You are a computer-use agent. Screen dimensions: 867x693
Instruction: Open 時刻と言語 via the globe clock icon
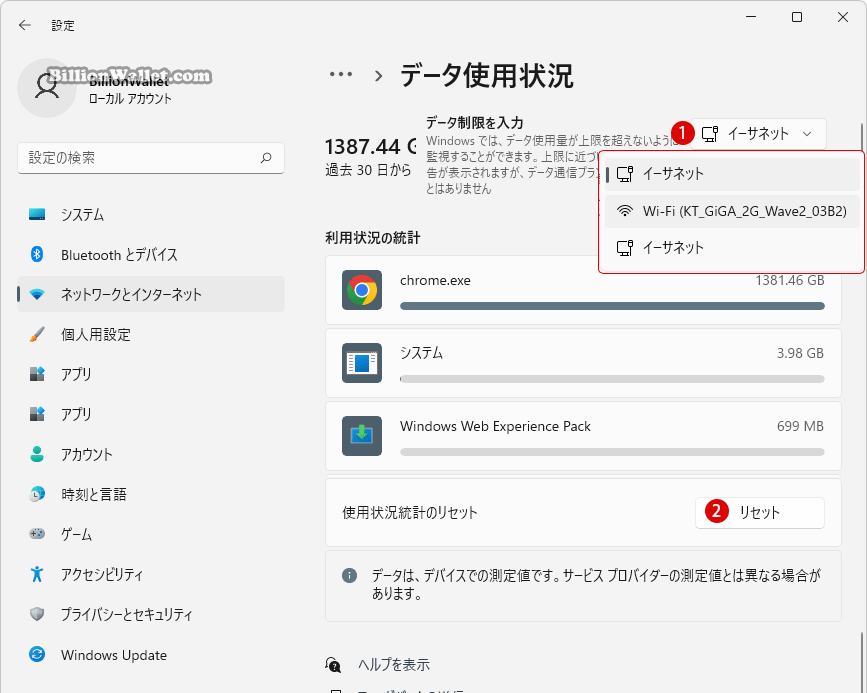37,494
